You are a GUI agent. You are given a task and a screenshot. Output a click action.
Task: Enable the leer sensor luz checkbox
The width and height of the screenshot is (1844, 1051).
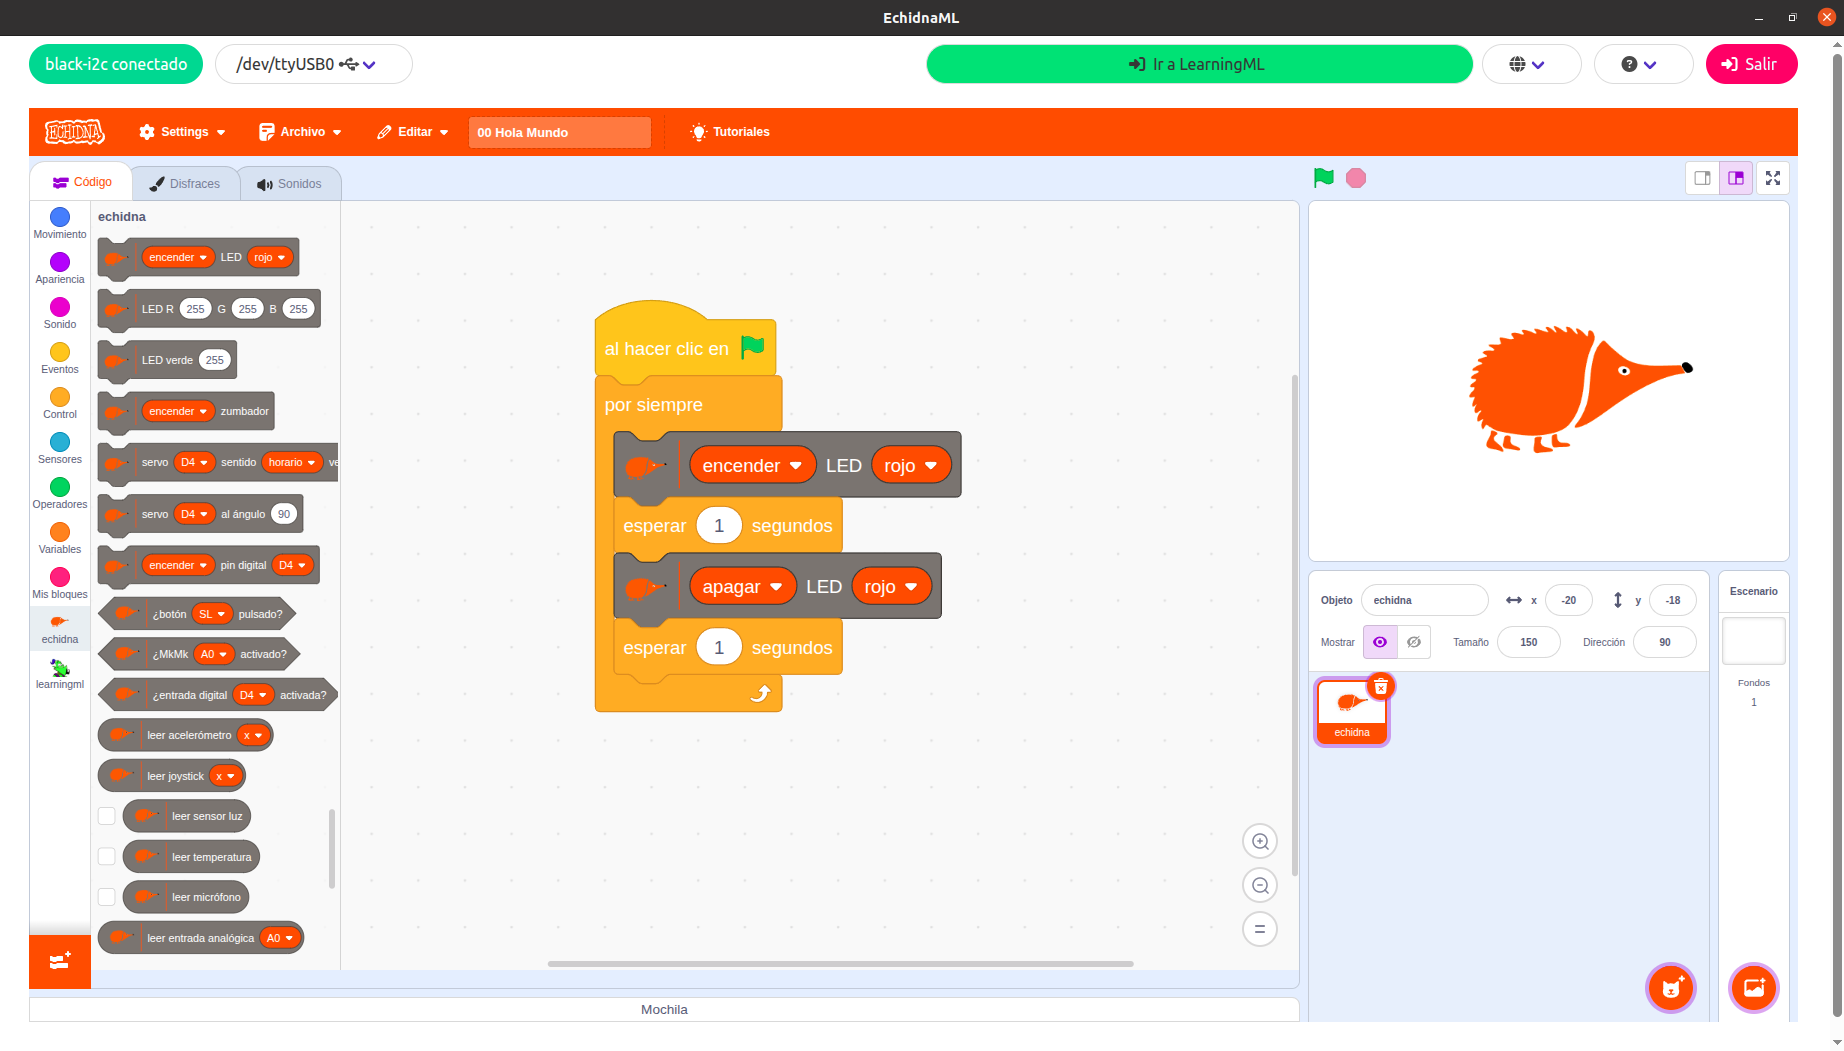(107, 815)
